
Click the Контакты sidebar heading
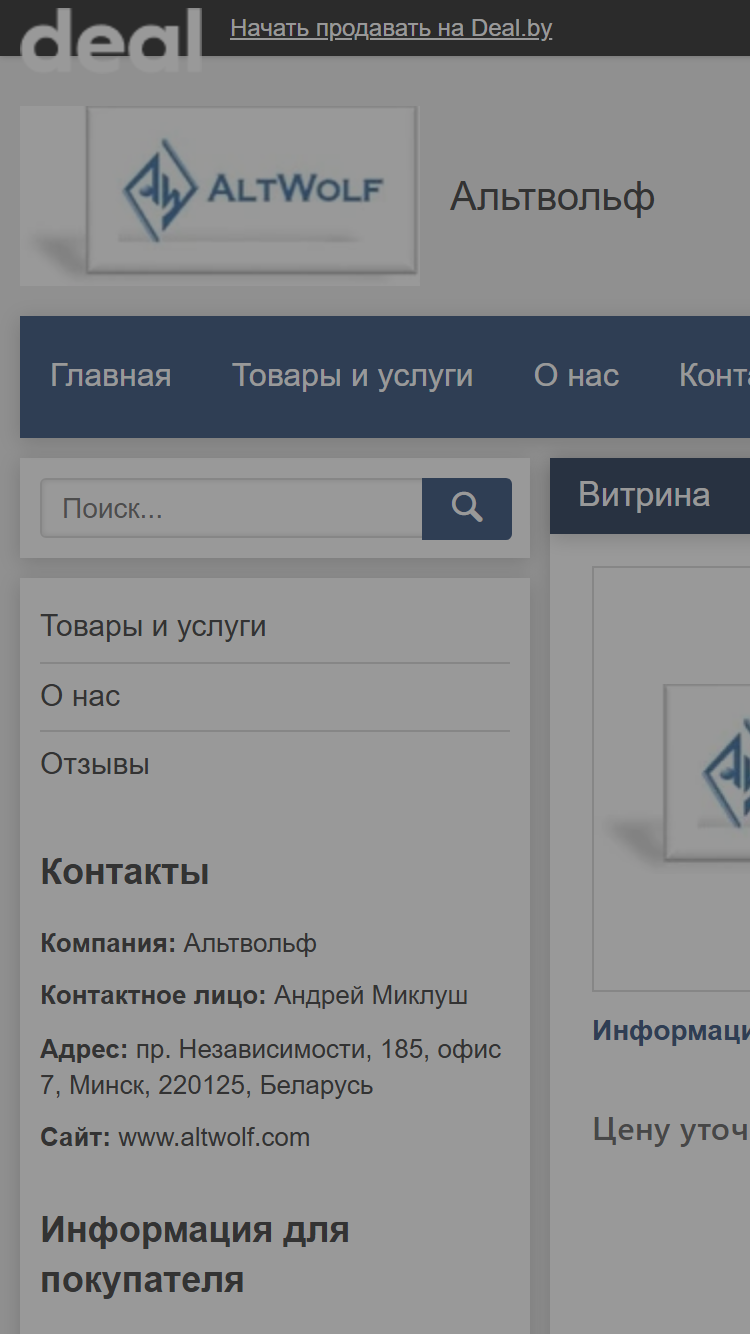coord(125,872)
